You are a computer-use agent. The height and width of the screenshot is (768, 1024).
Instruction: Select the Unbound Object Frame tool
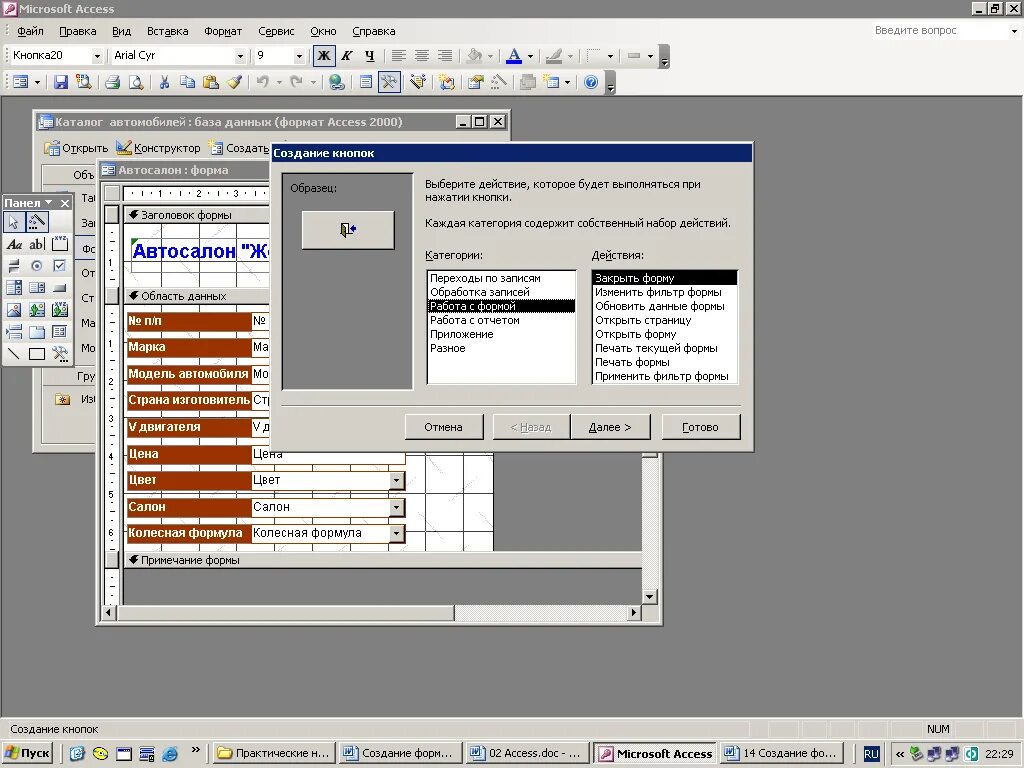coord(37,310)
